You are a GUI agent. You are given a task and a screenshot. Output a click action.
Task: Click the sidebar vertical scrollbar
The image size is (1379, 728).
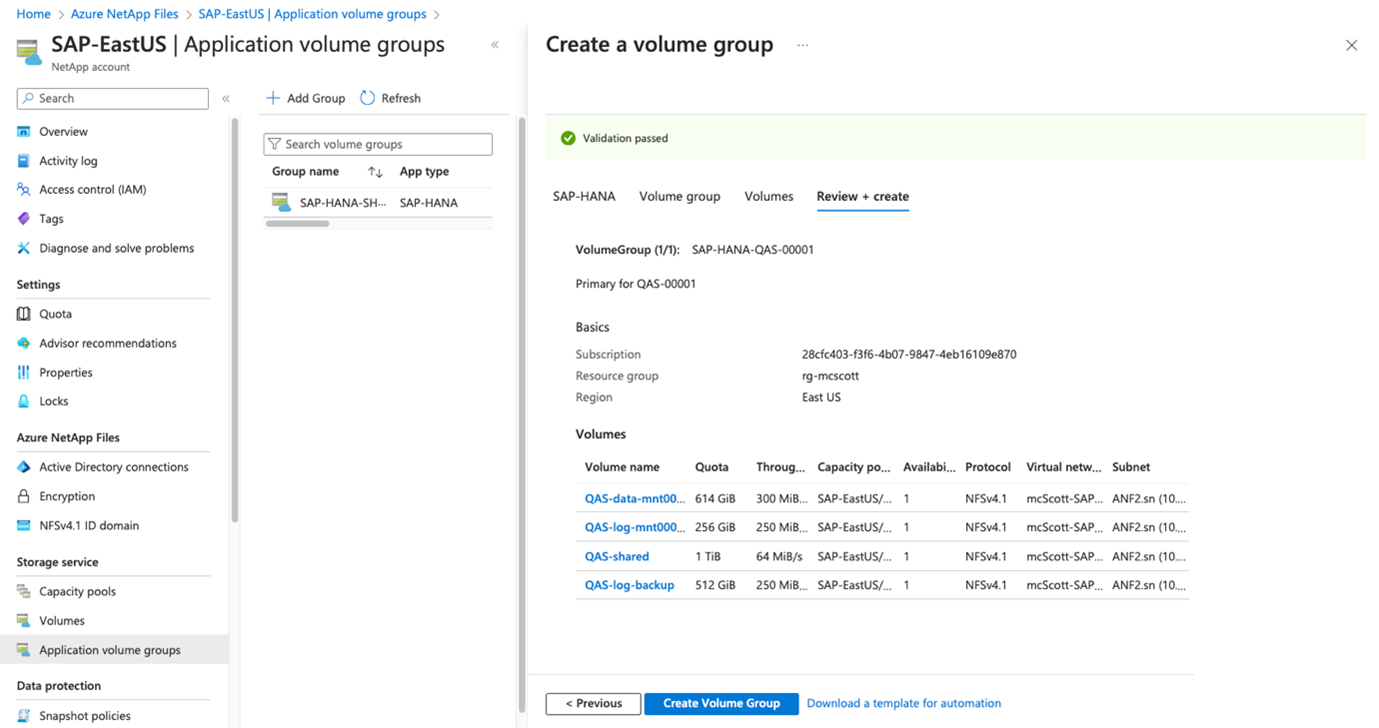[x=234, y=320]
